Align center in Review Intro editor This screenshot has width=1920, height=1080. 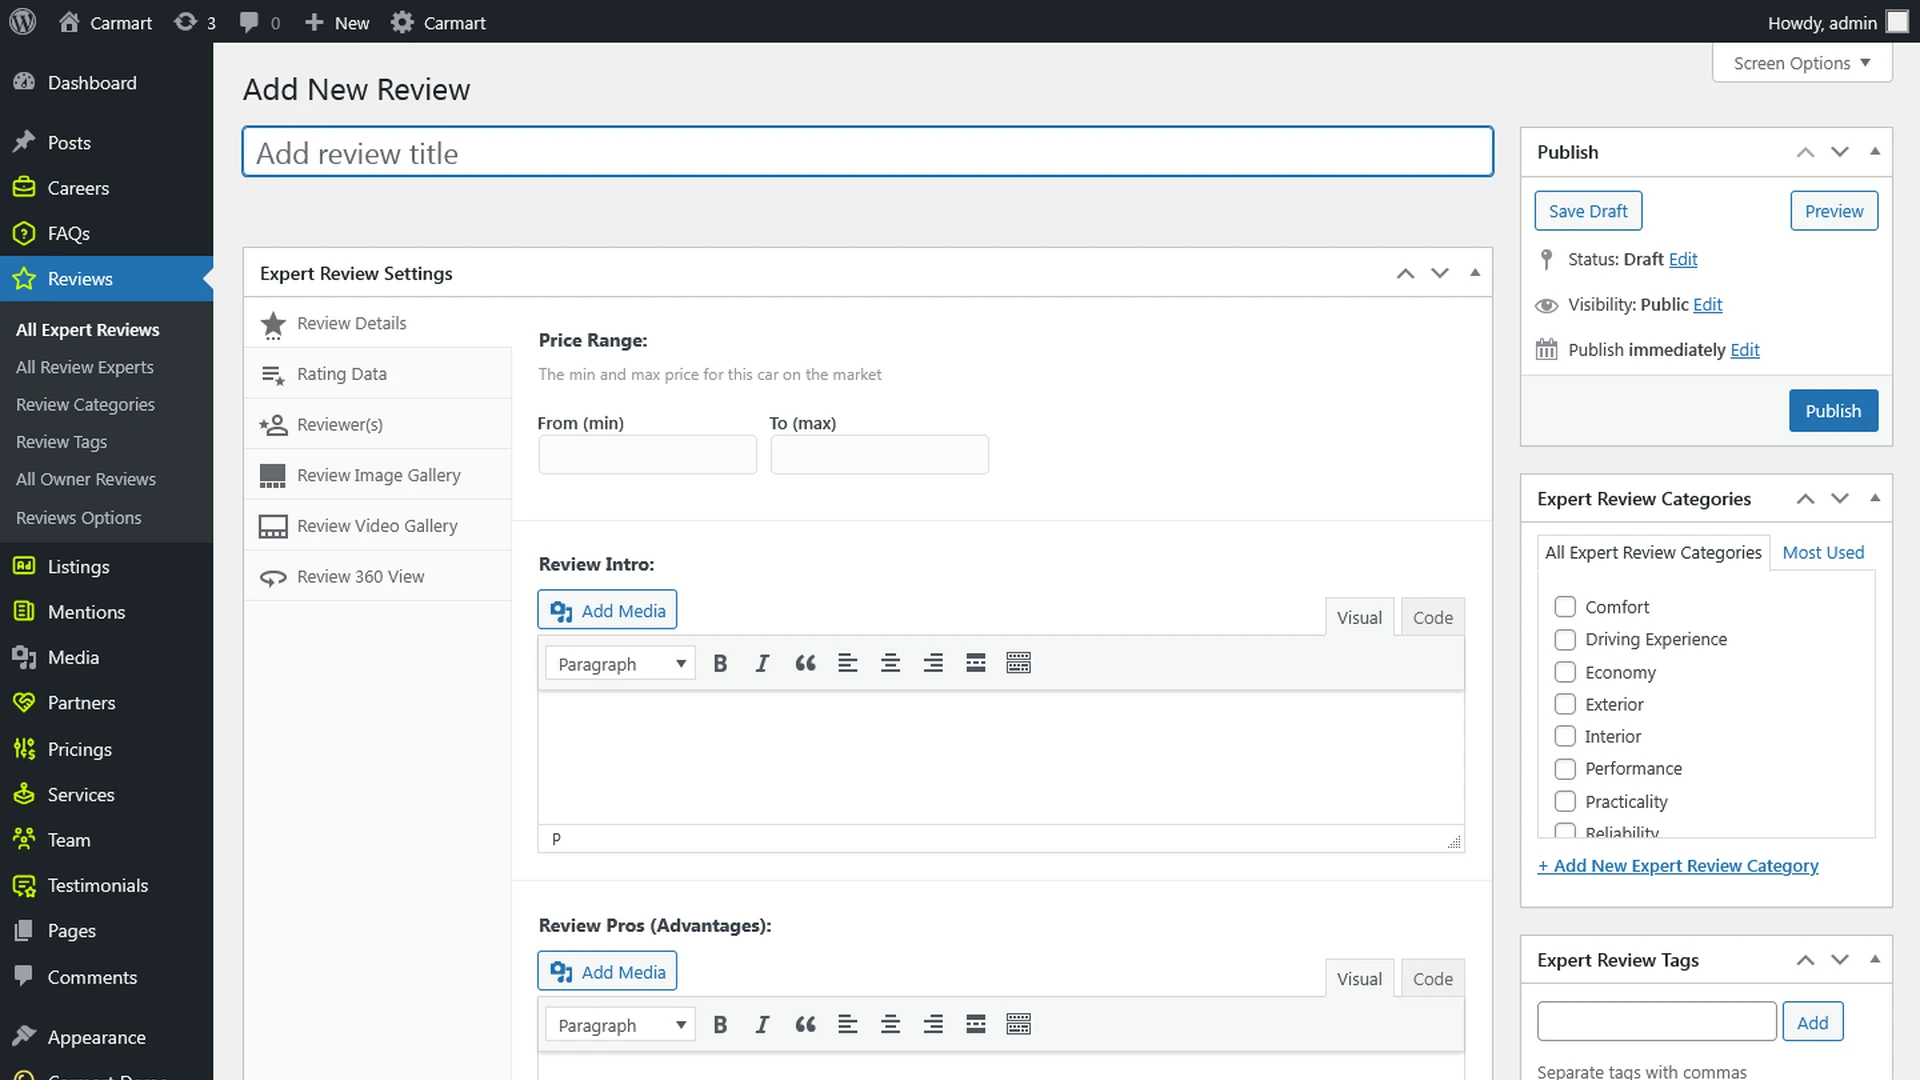click(890, 663)
